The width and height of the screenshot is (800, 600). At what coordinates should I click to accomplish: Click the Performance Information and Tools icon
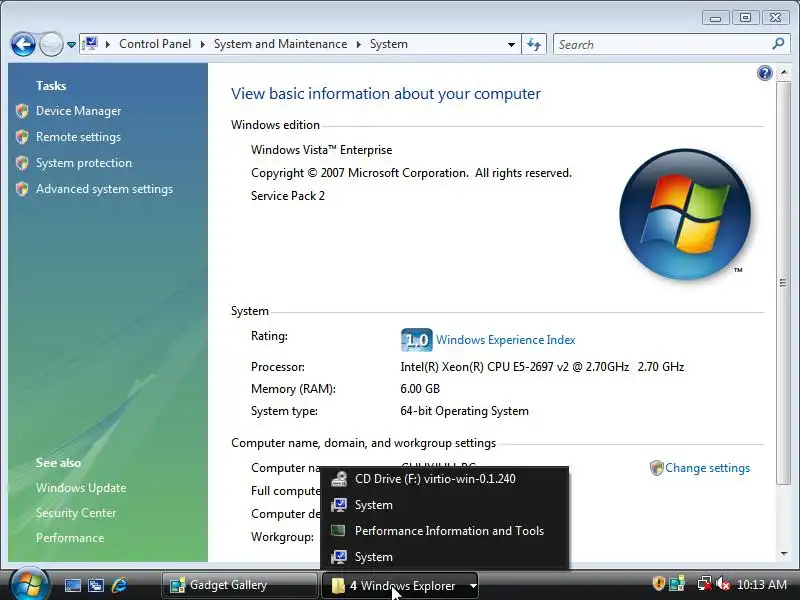click(x=338, y=531)
